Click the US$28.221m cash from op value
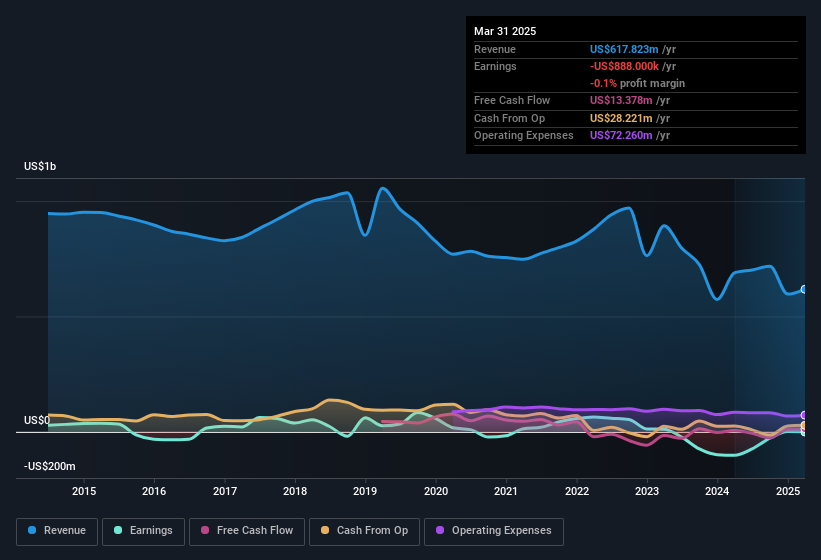The width and height of the screenshot is (821, 560). pyautogui.click(x=620, y=118)
